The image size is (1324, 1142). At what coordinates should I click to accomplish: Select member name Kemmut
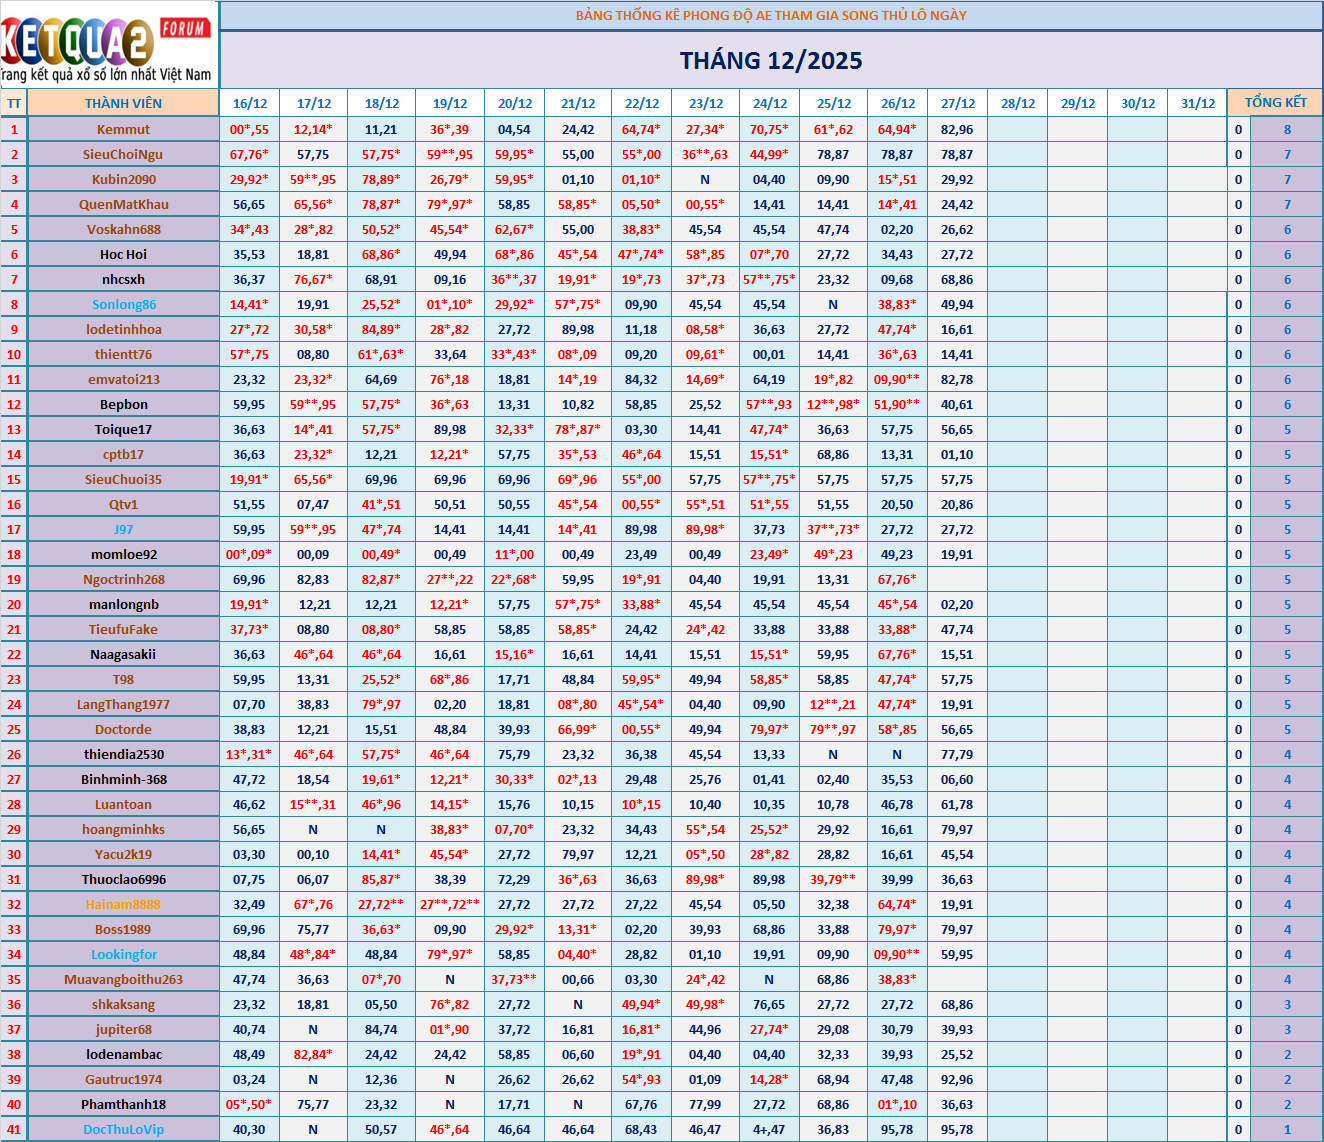point(123,129)
